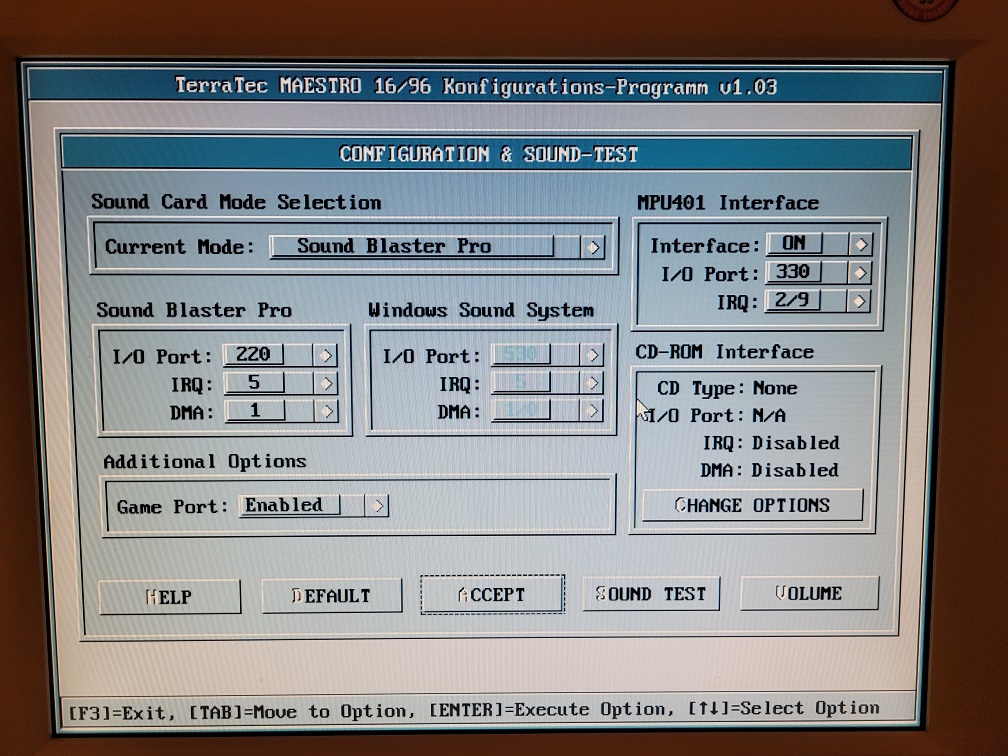
Task: Expand MPU401 I/O Port arrow
Action: click(860, 273)
